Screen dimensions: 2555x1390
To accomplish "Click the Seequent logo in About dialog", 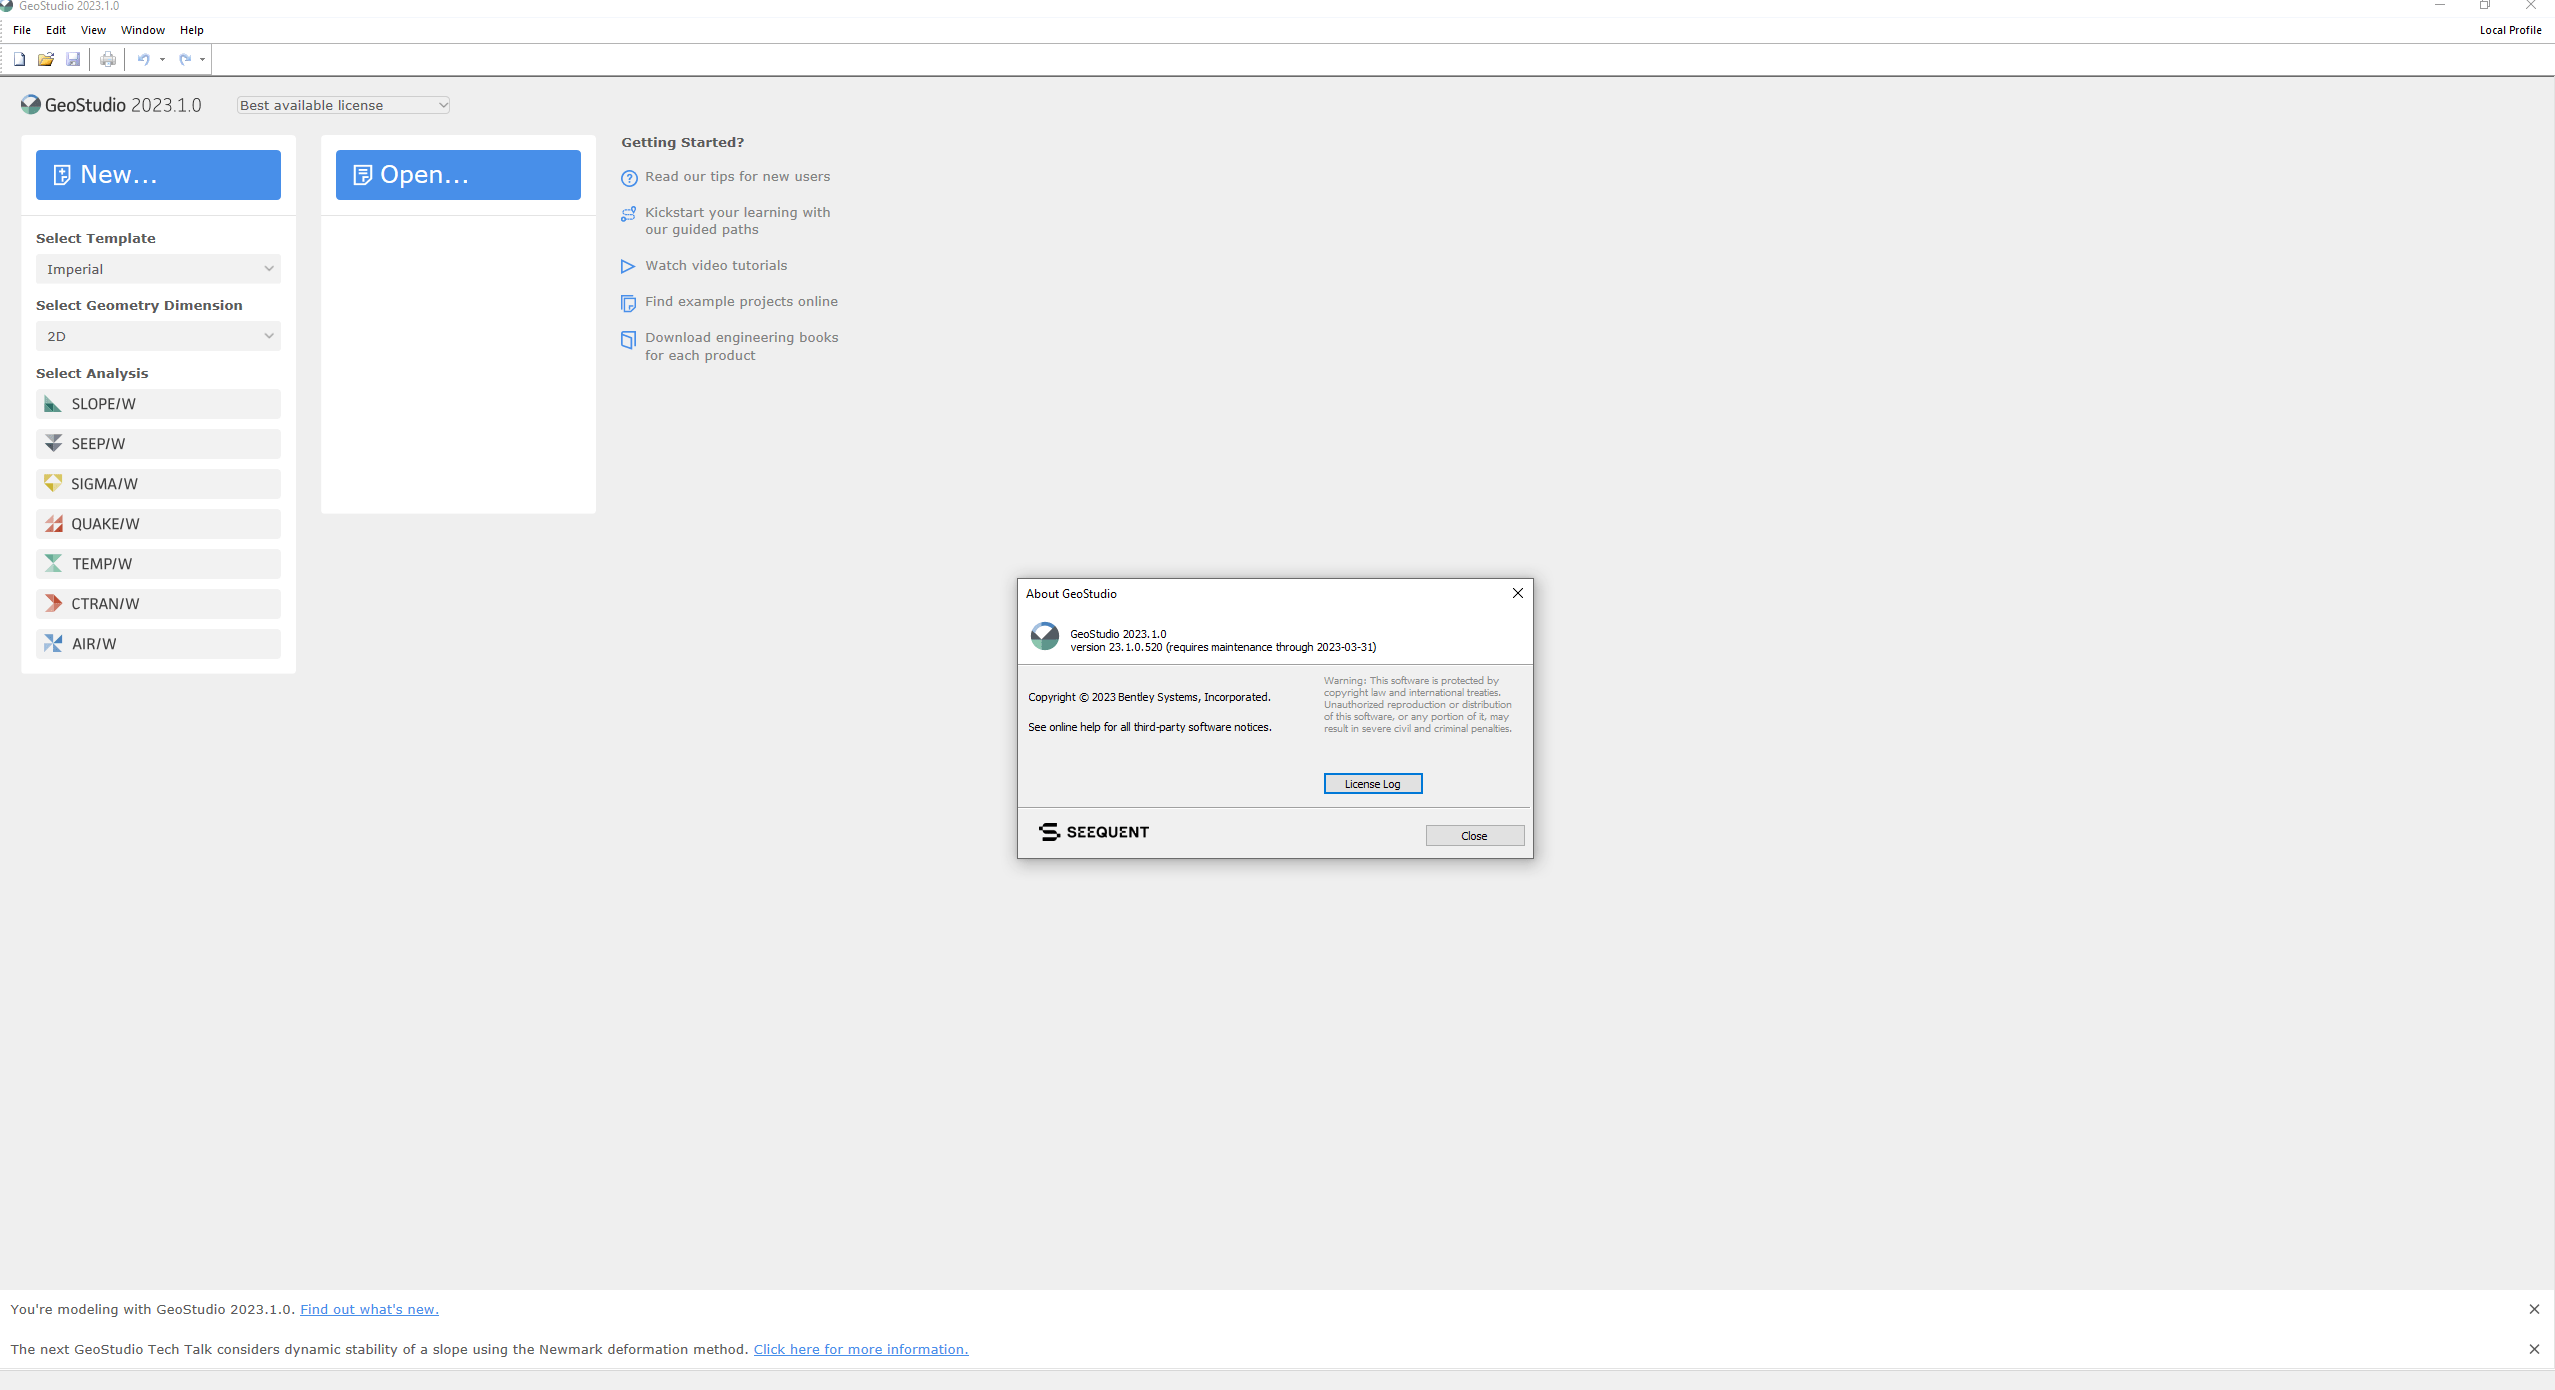I will tap(1094, 832).
